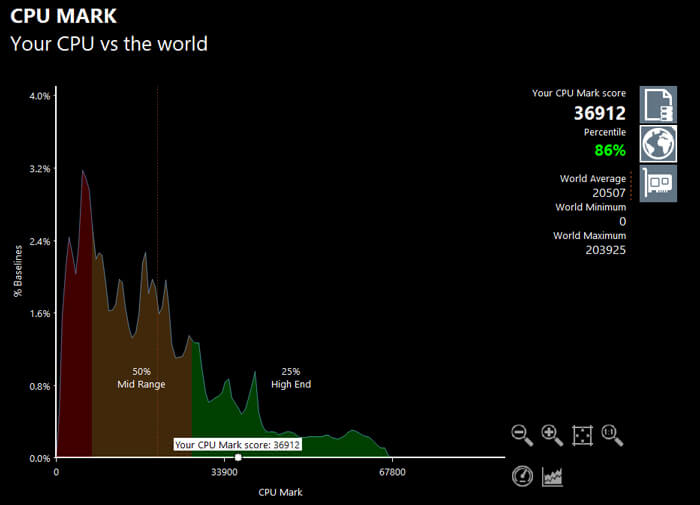Screen dimensions: 700x505
Task: Click the 3.2% y-axis tick label
Action: [x=40, y=169]
